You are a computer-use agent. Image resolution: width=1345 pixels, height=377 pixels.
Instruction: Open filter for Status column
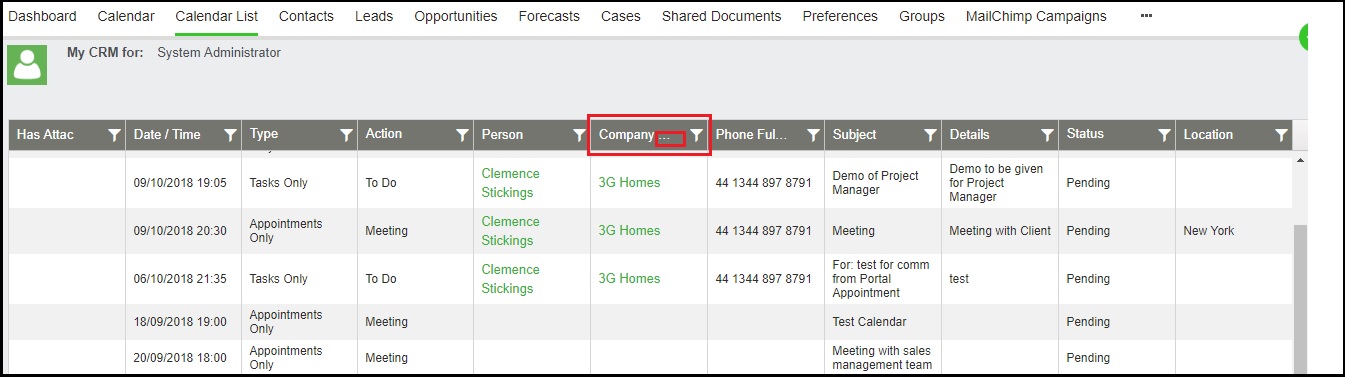(1165, 135)
